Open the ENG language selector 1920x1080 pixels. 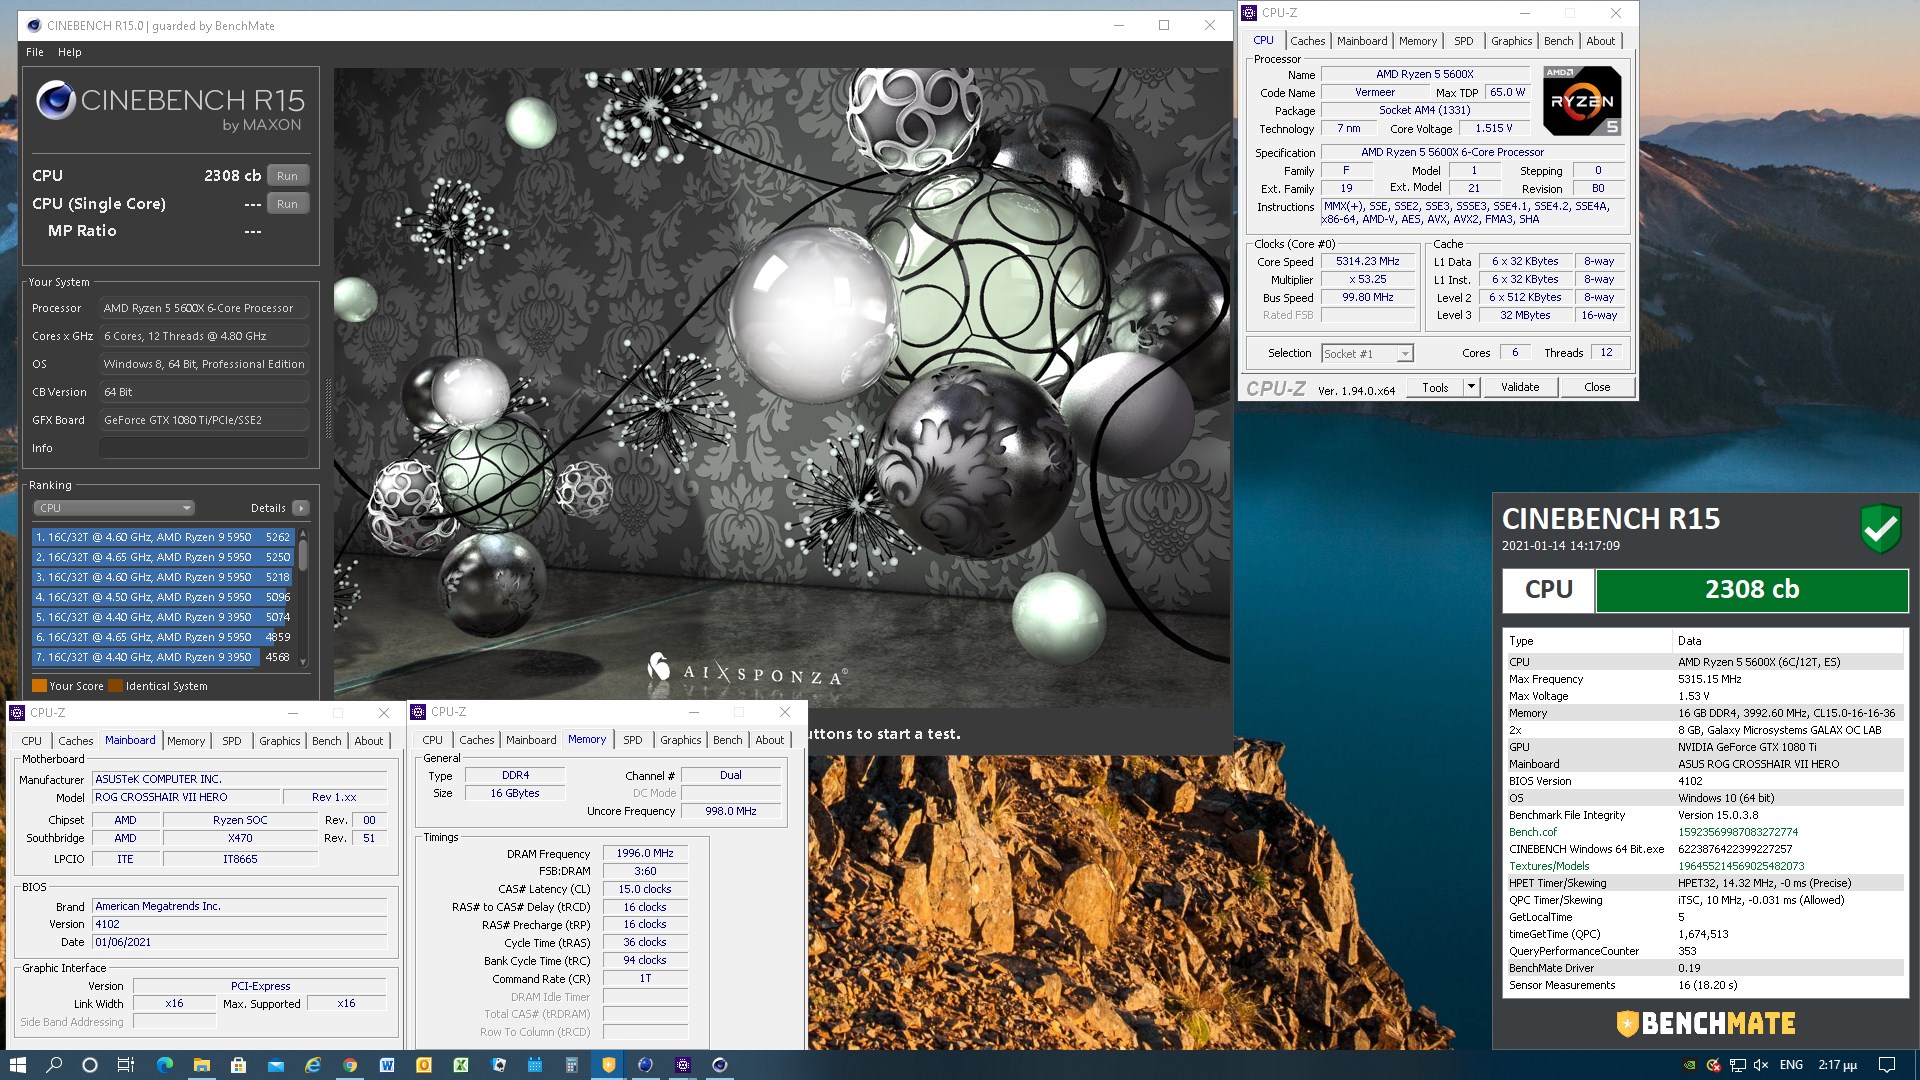[x=1791, y=1065]
